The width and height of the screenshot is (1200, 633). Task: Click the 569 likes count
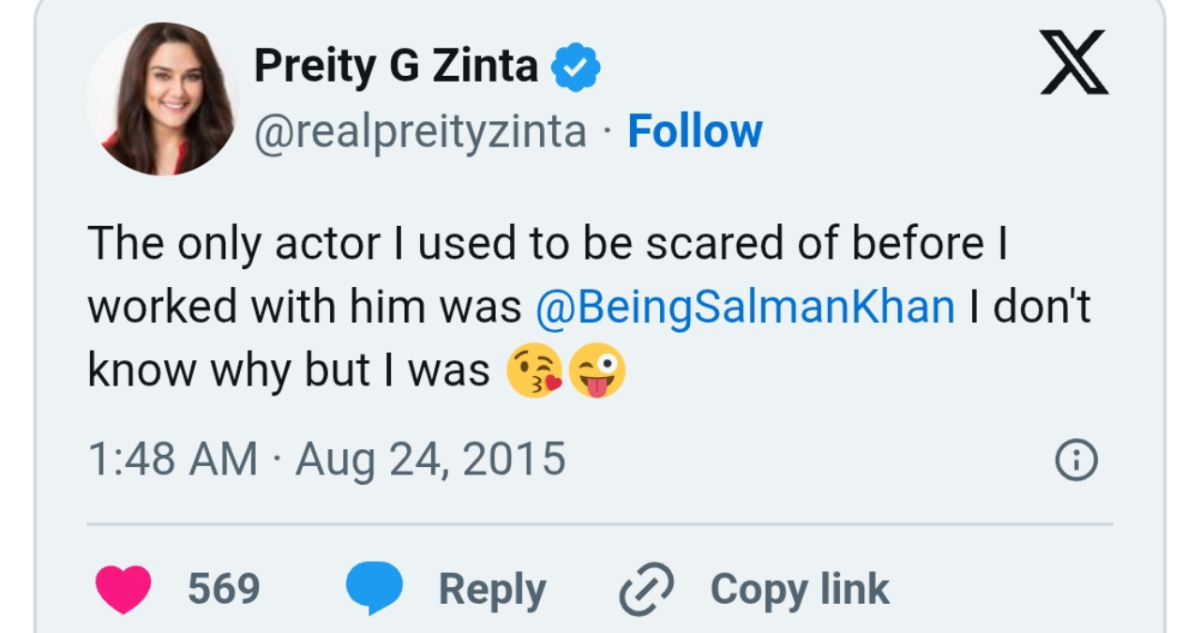click(x=224, y=589)
